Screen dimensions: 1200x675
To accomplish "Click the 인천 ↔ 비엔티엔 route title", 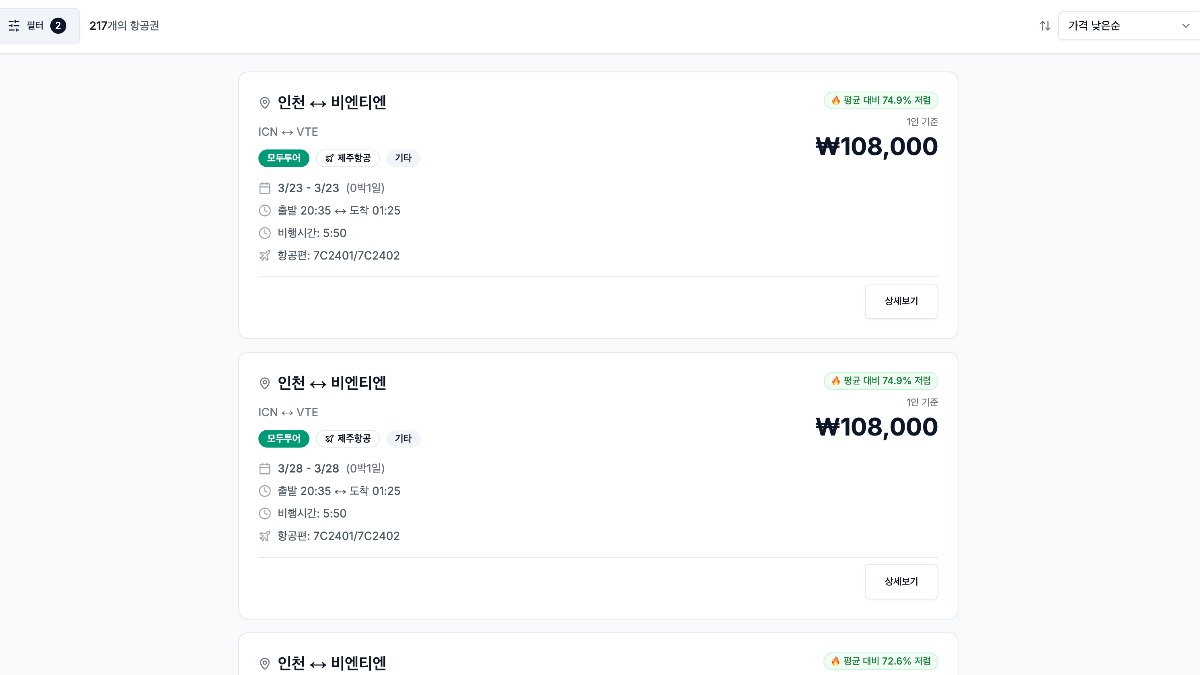I will coord(332,102).
